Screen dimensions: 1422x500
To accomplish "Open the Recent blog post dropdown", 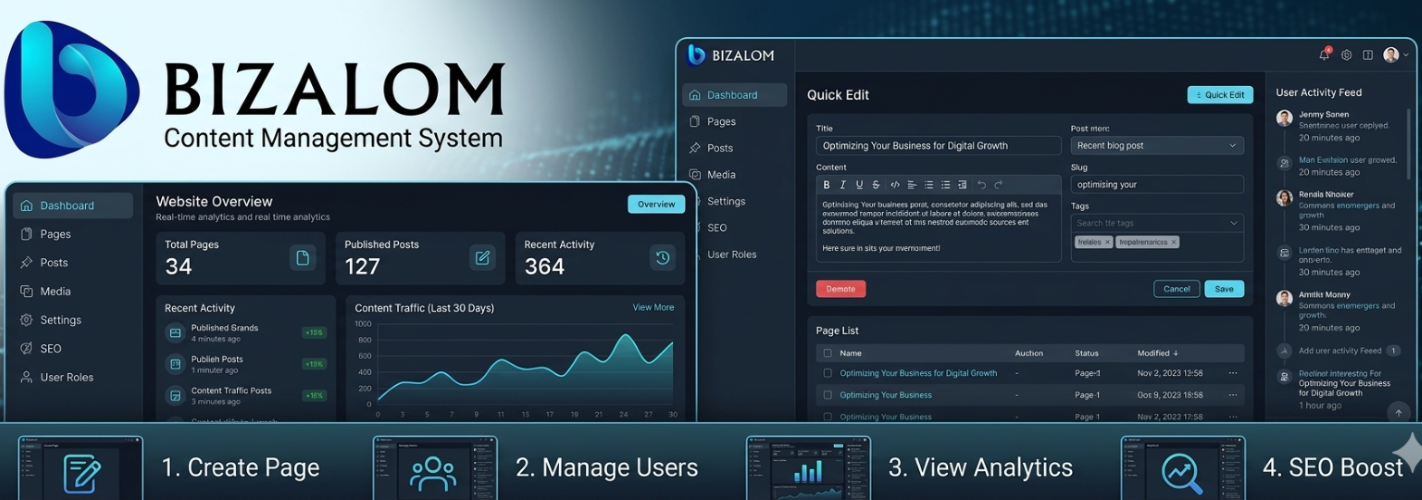I will [x=1157, y=146].
